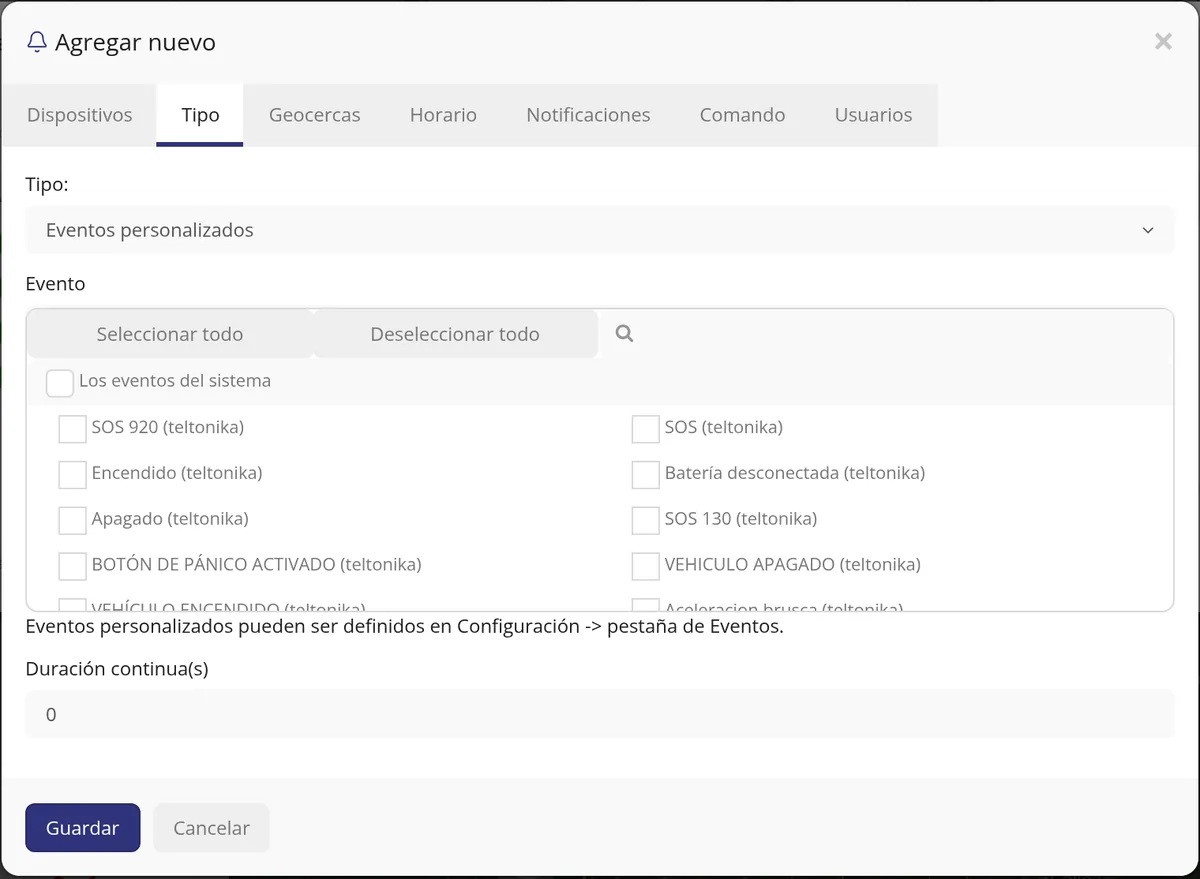Click the 'Evento' label text
Viewport: 1200px width, 879px height.
click(x=56, y=284)
